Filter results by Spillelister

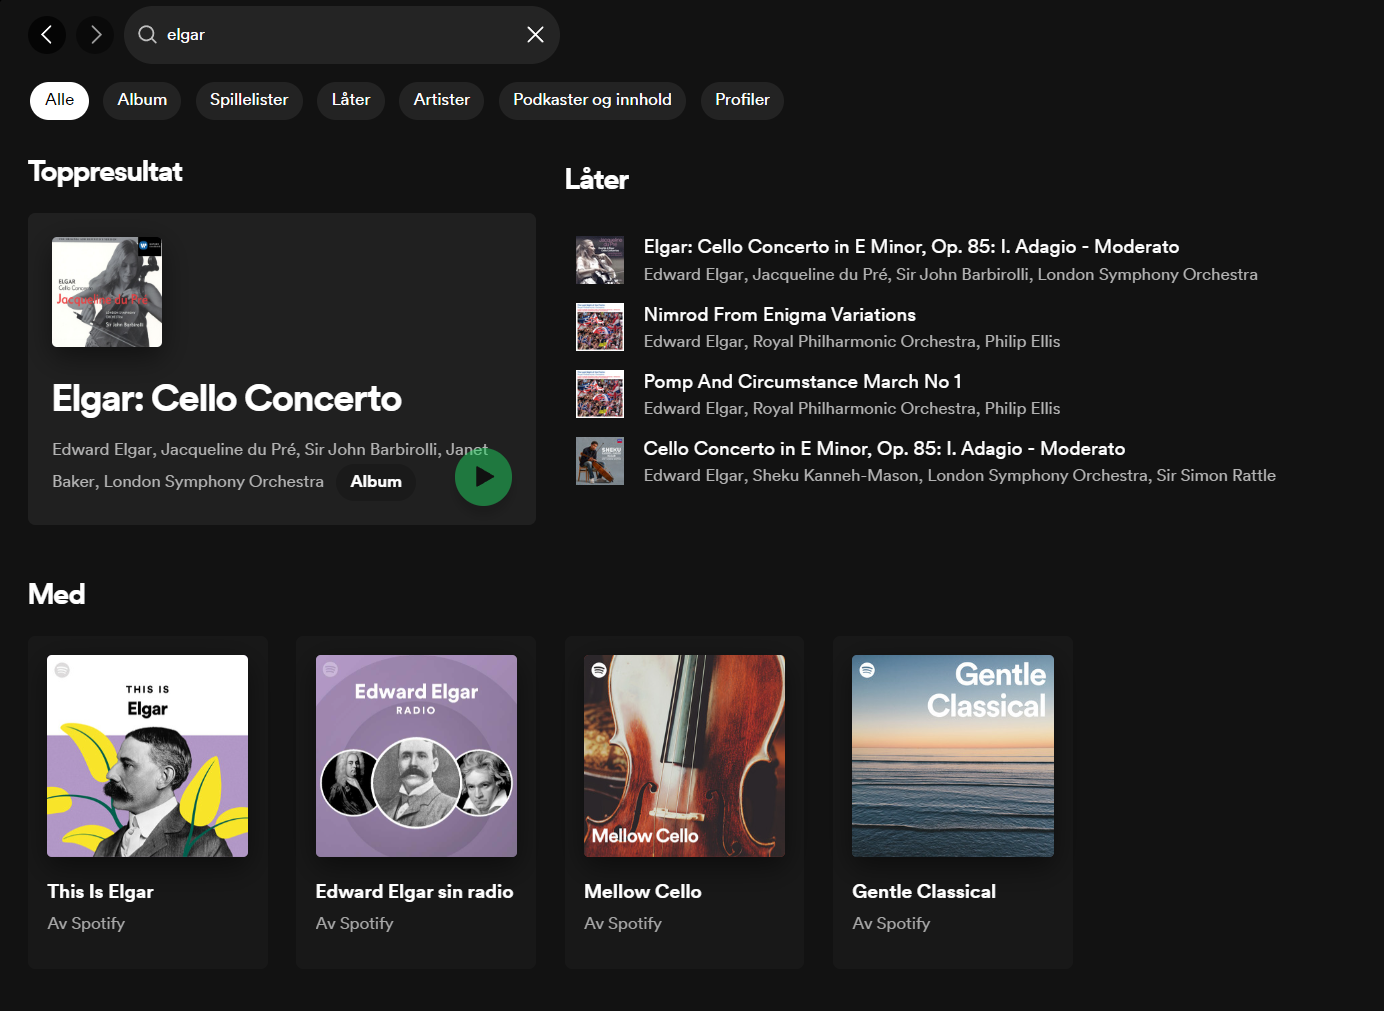click(249, 100)
